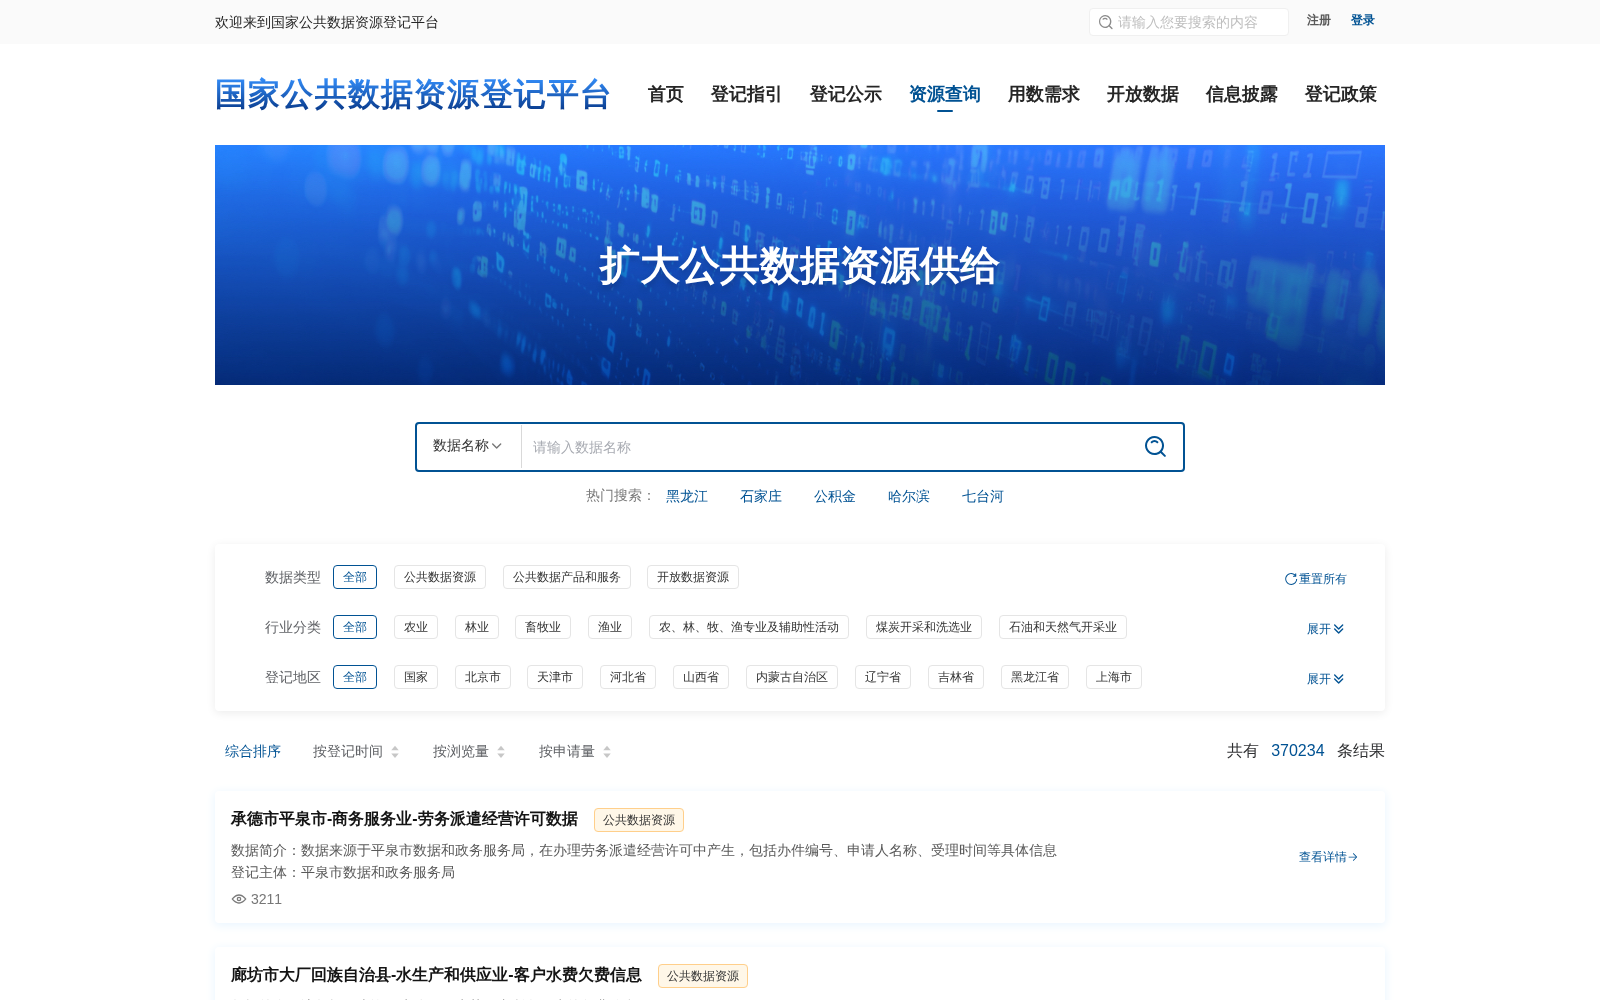Select the 公共数据资源 tag on the first result

point(638,819)
